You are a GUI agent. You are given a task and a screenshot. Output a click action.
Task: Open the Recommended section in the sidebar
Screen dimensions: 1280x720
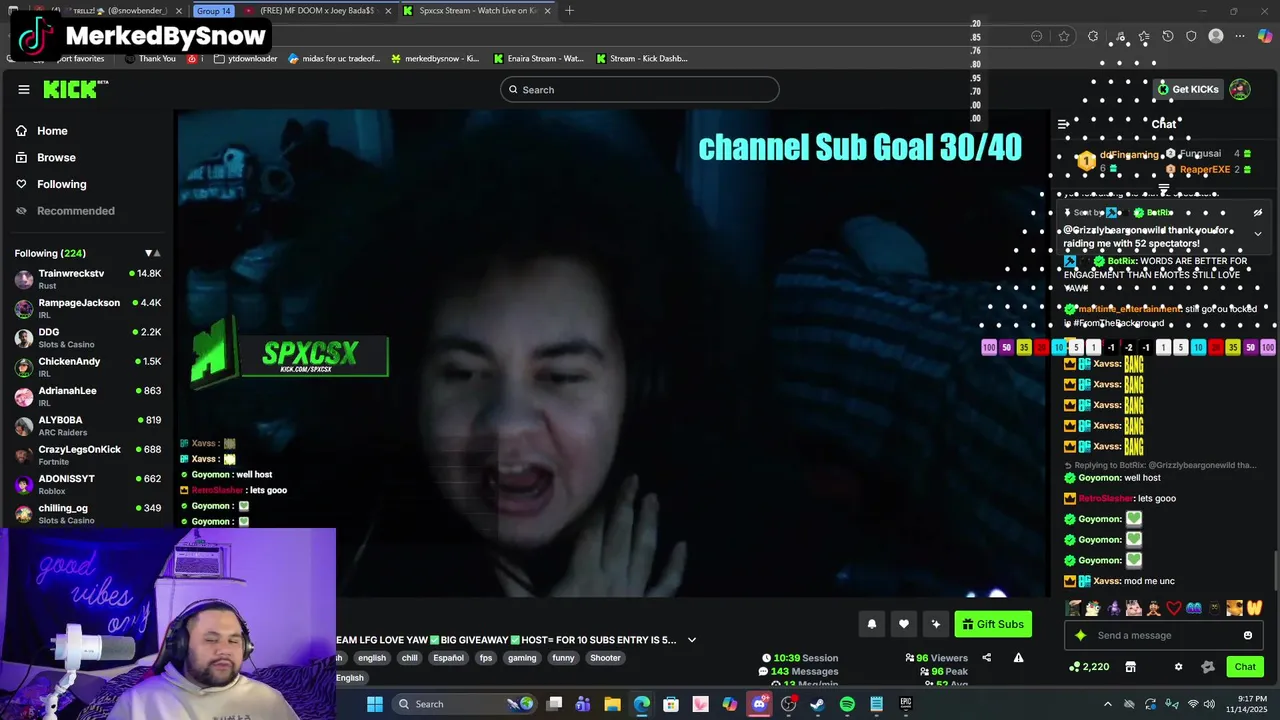point(75,211)
